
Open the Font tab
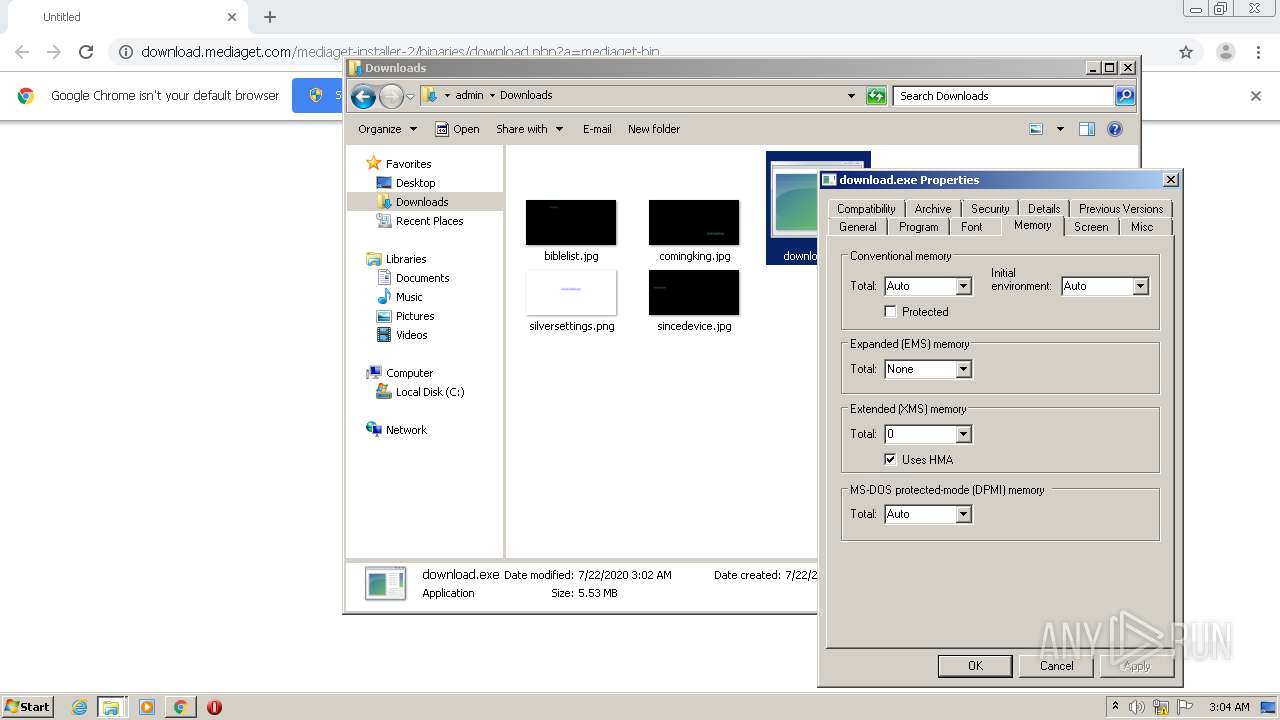tap(972, 227)
